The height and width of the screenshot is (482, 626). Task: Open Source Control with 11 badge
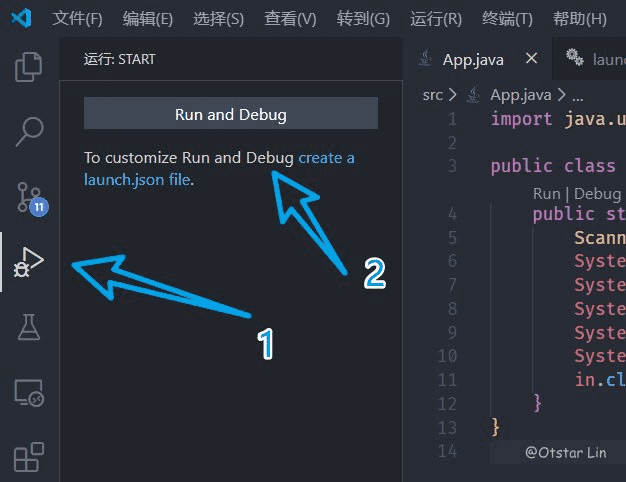(29, 197)
